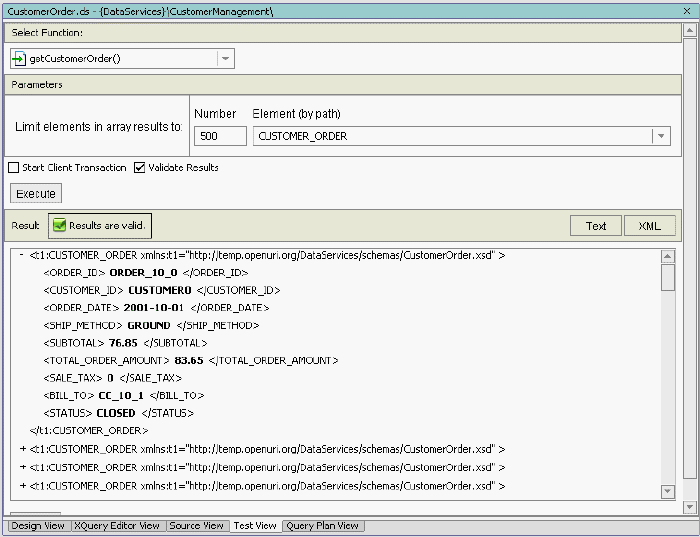This screenshot has width=700, height=537.
Task: Select the Test View tab
Action: [255, 526]
